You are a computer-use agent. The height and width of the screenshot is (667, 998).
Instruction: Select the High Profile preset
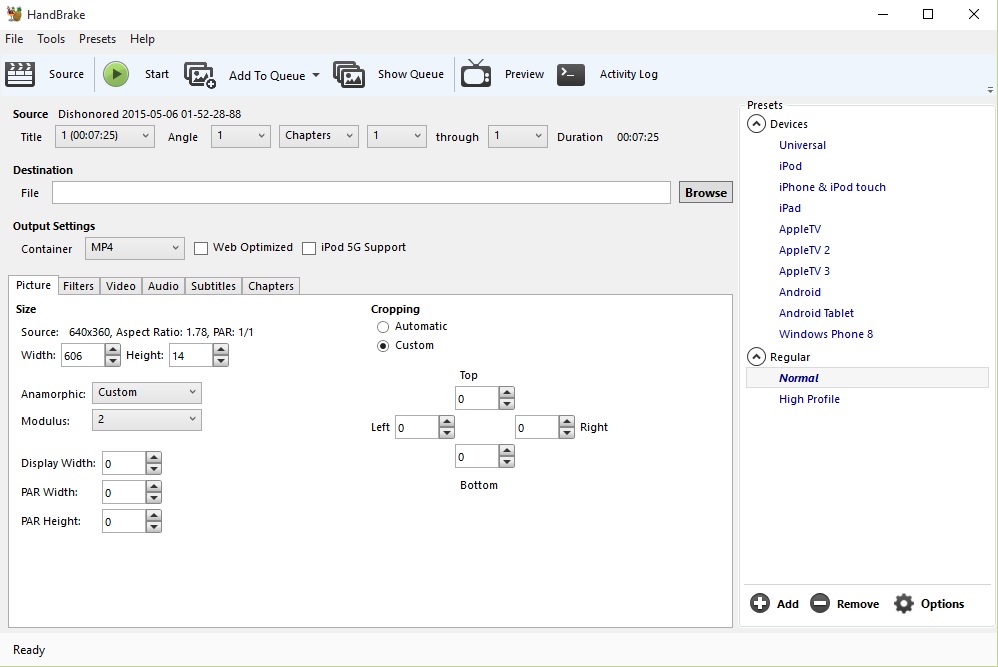click(x=809, y=399)
